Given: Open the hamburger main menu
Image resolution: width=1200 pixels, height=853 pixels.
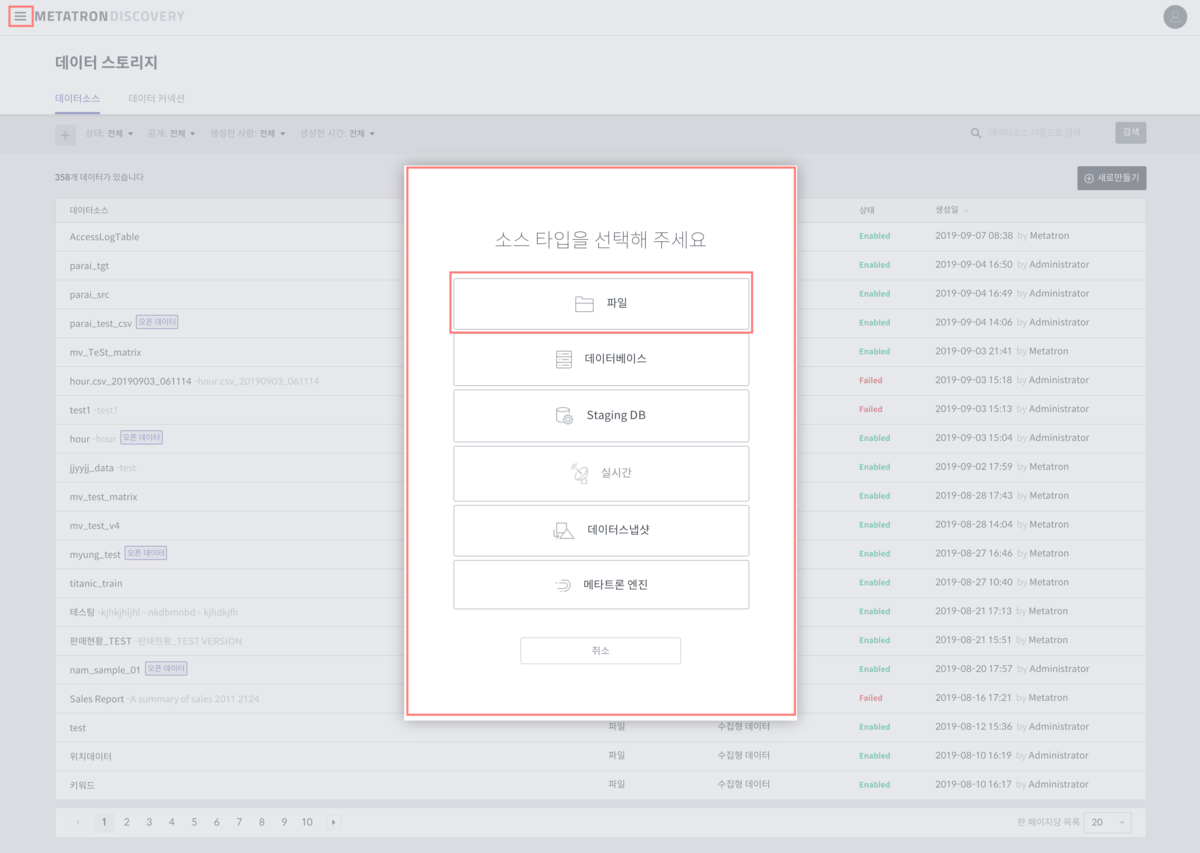Looking at the screenshot, I should pos(21,17).
